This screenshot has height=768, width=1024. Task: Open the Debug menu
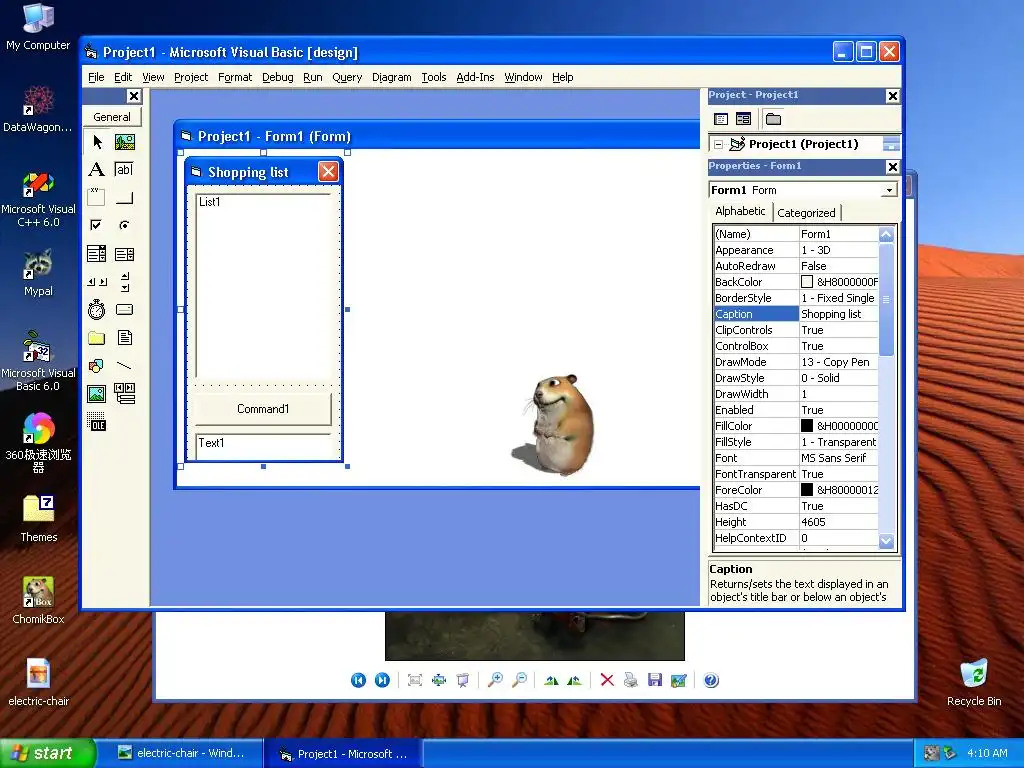tap(278, 77)
